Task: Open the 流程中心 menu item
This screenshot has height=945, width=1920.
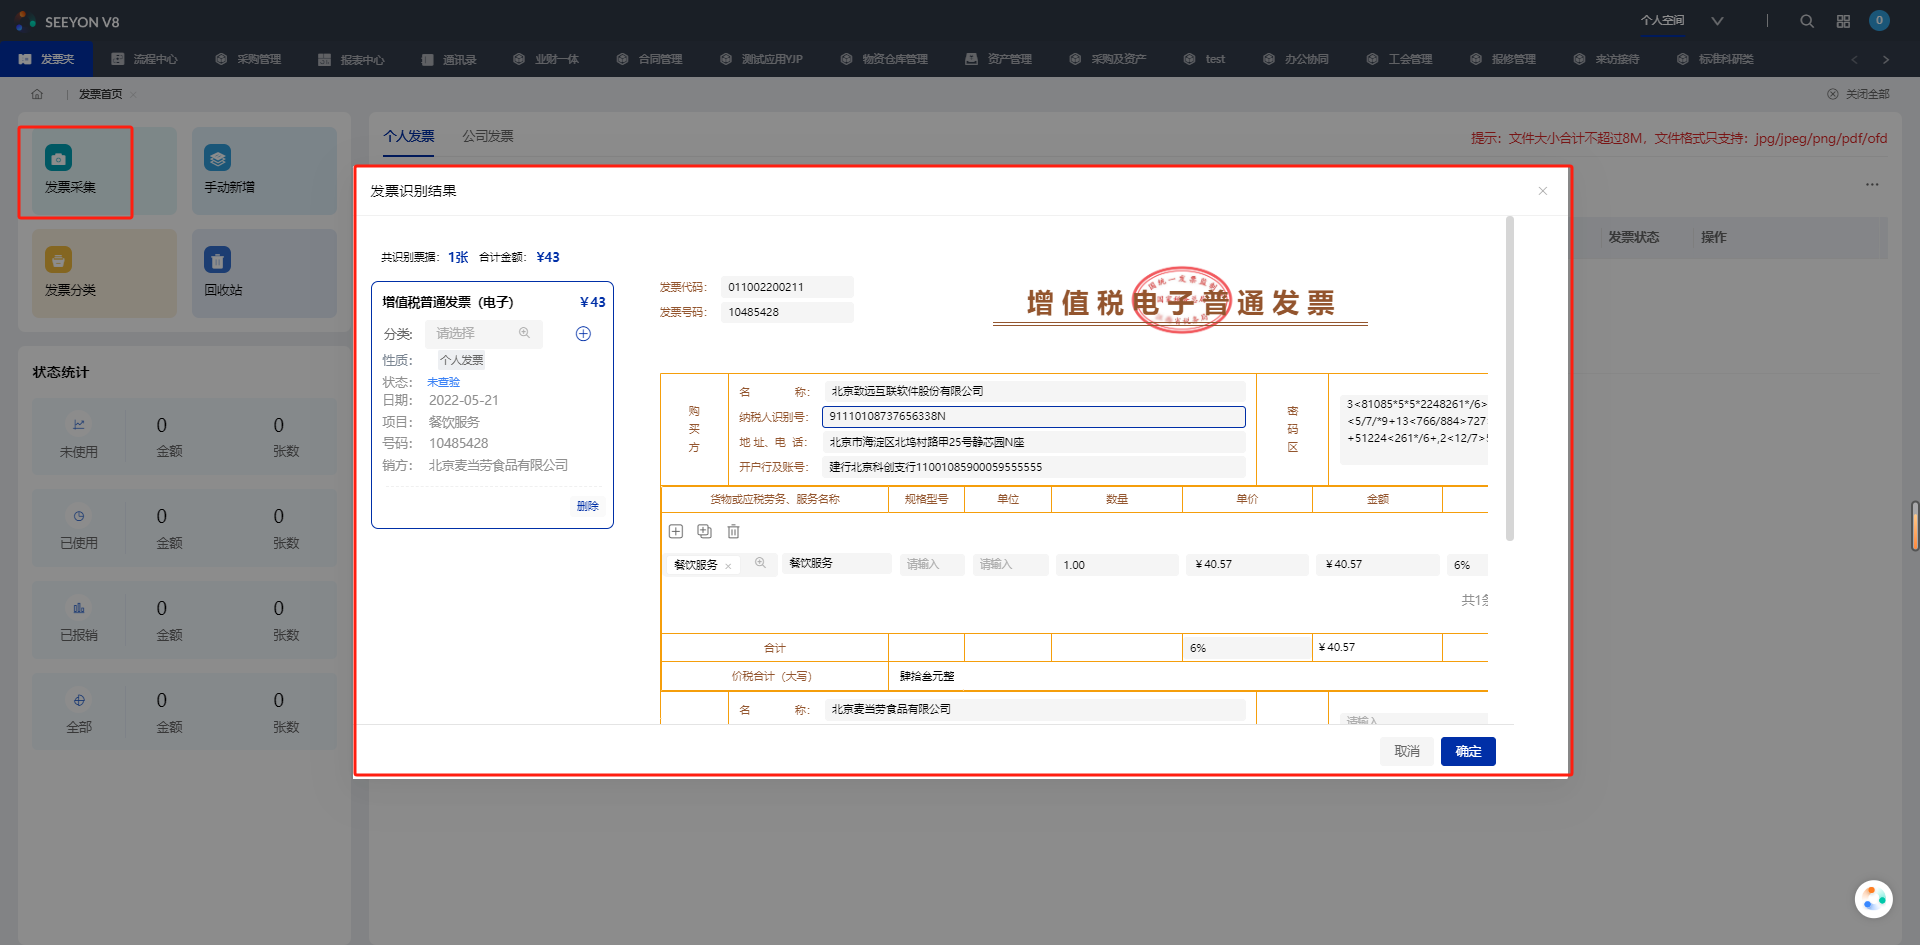Action: pyautogui.click(x=145, y=59)
